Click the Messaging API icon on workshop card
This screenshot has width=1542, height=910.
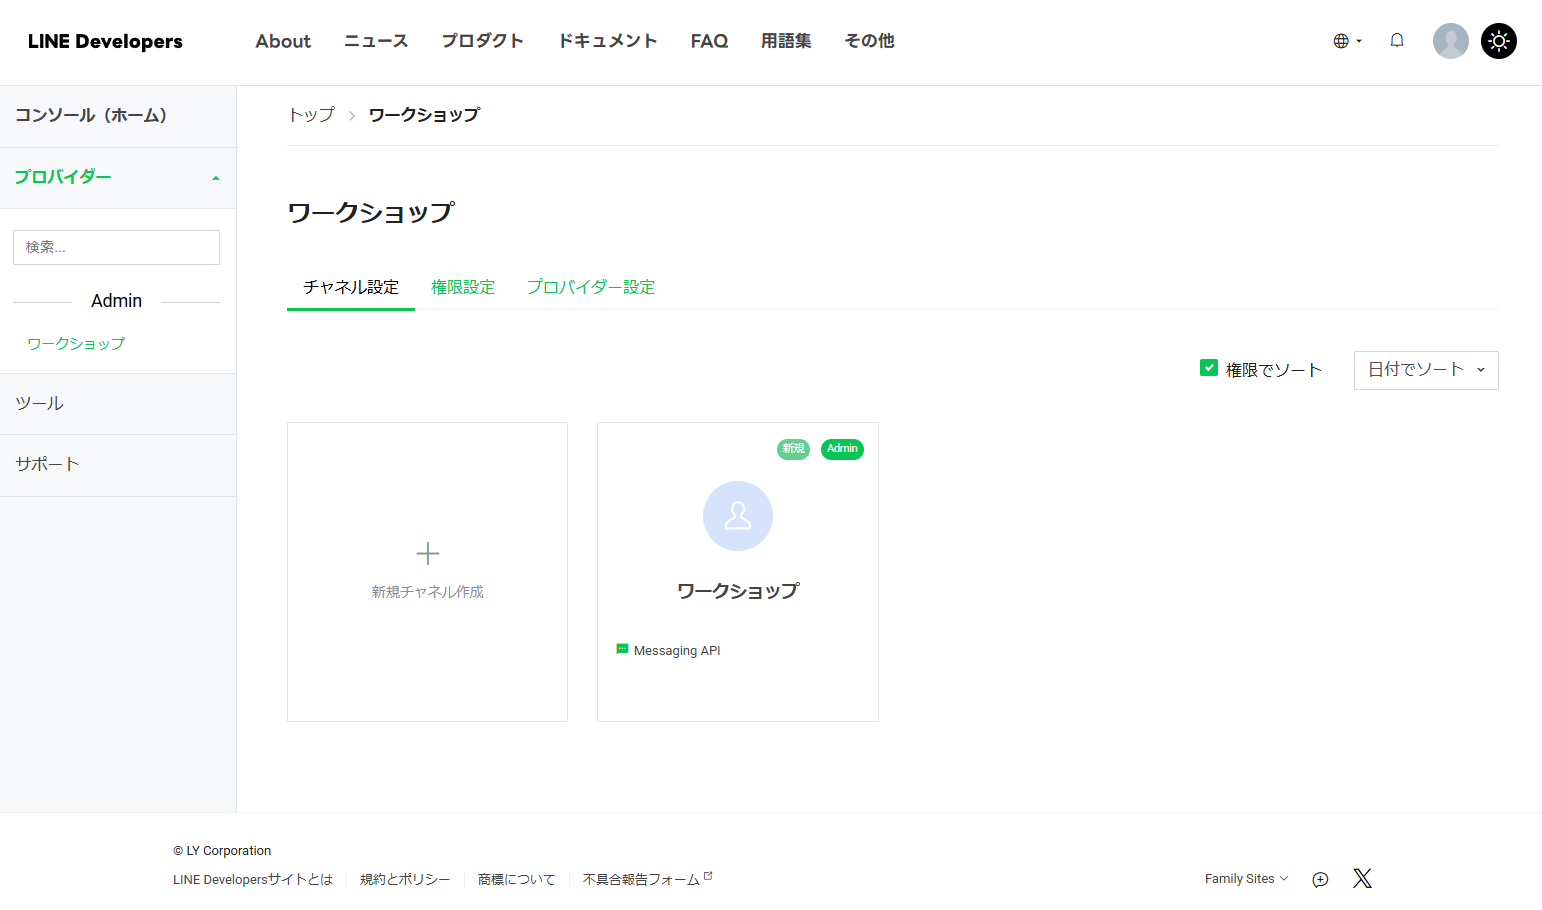(624, 649)
